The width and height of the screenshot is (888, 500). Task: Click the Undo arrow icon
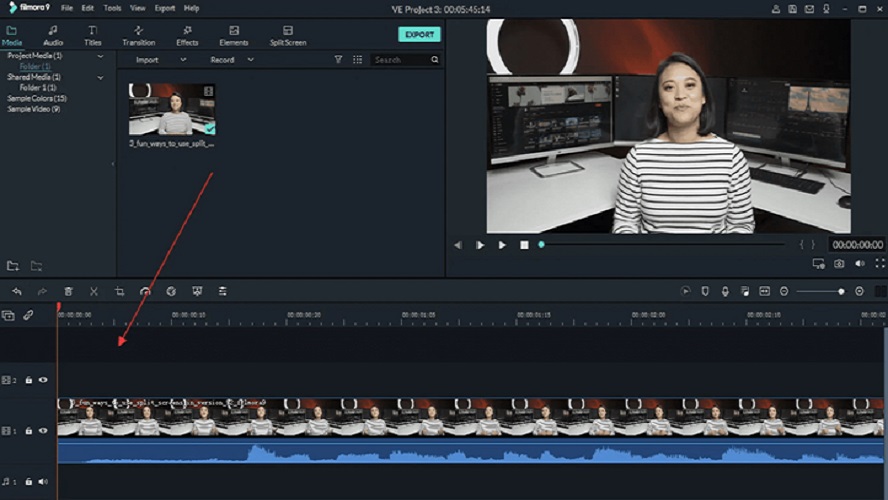point(17,291)
